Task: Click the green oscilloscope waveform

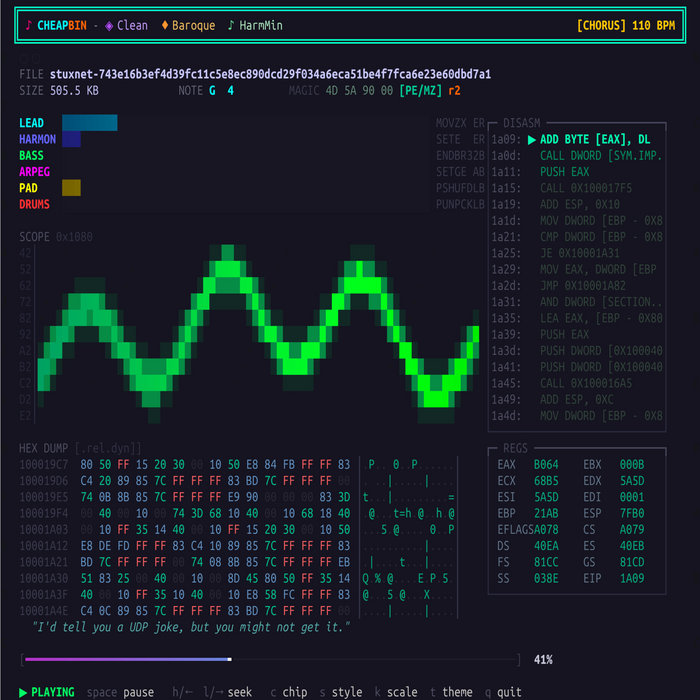Action: coord(258,334)
